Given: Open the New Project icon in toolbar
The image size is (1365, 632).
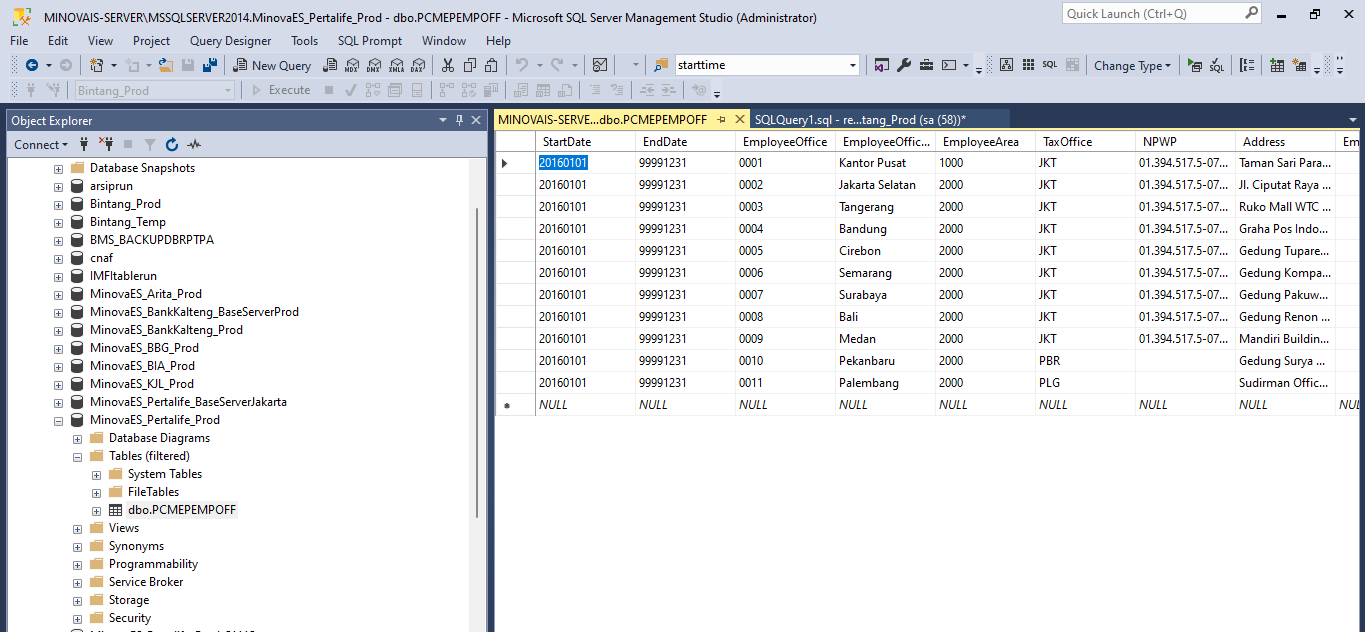Looking at the screenshot, I should pyautogui.click(x=96, y=65).
